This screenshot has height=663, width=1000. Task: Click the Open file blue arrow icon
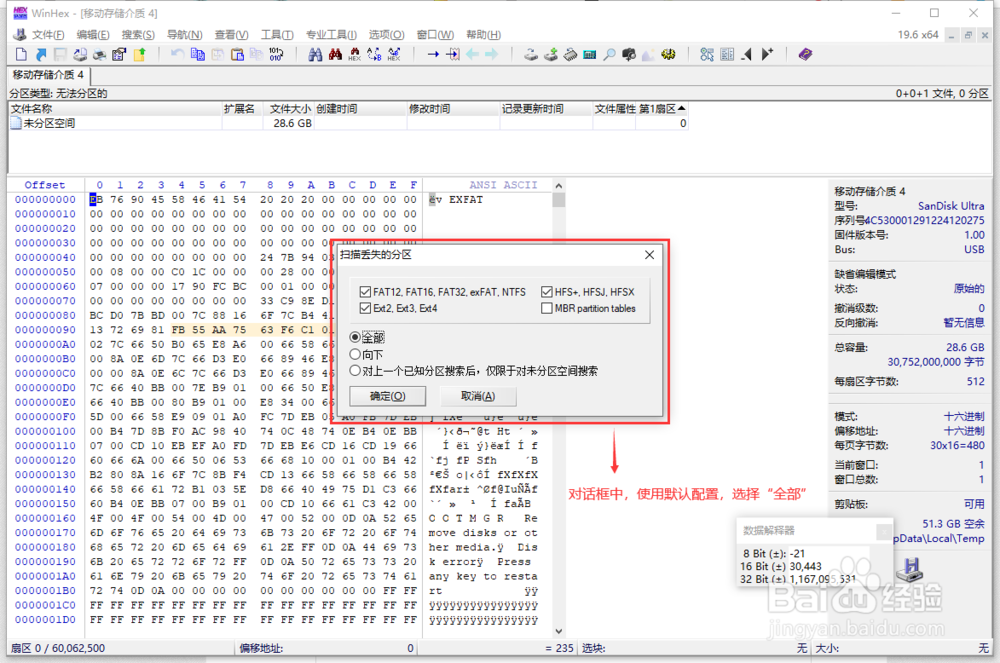(41, 54)
